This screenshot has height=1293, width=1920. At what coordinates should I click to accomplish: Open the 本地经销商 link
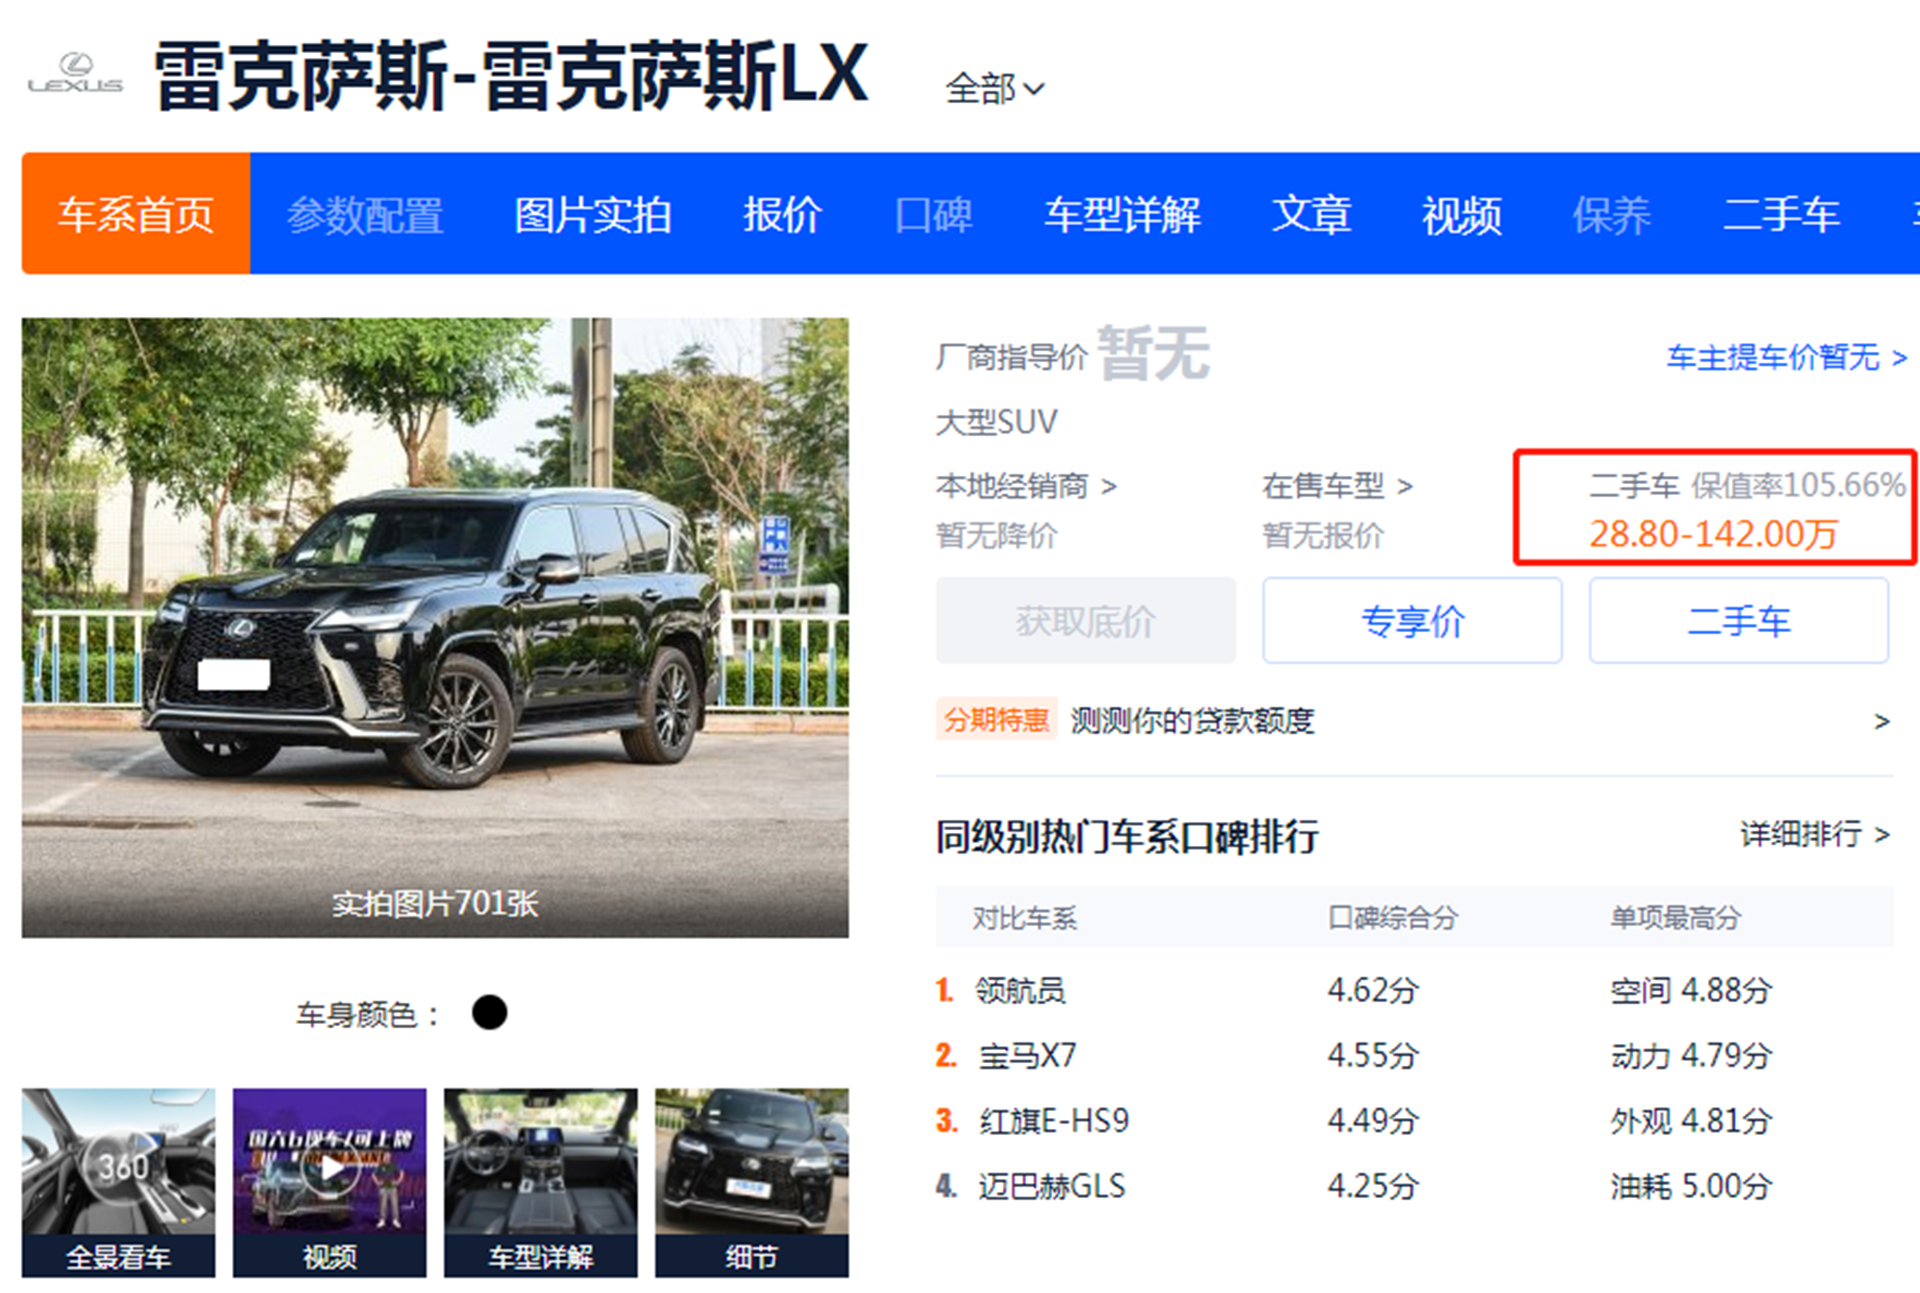[x=1026, y=486]
